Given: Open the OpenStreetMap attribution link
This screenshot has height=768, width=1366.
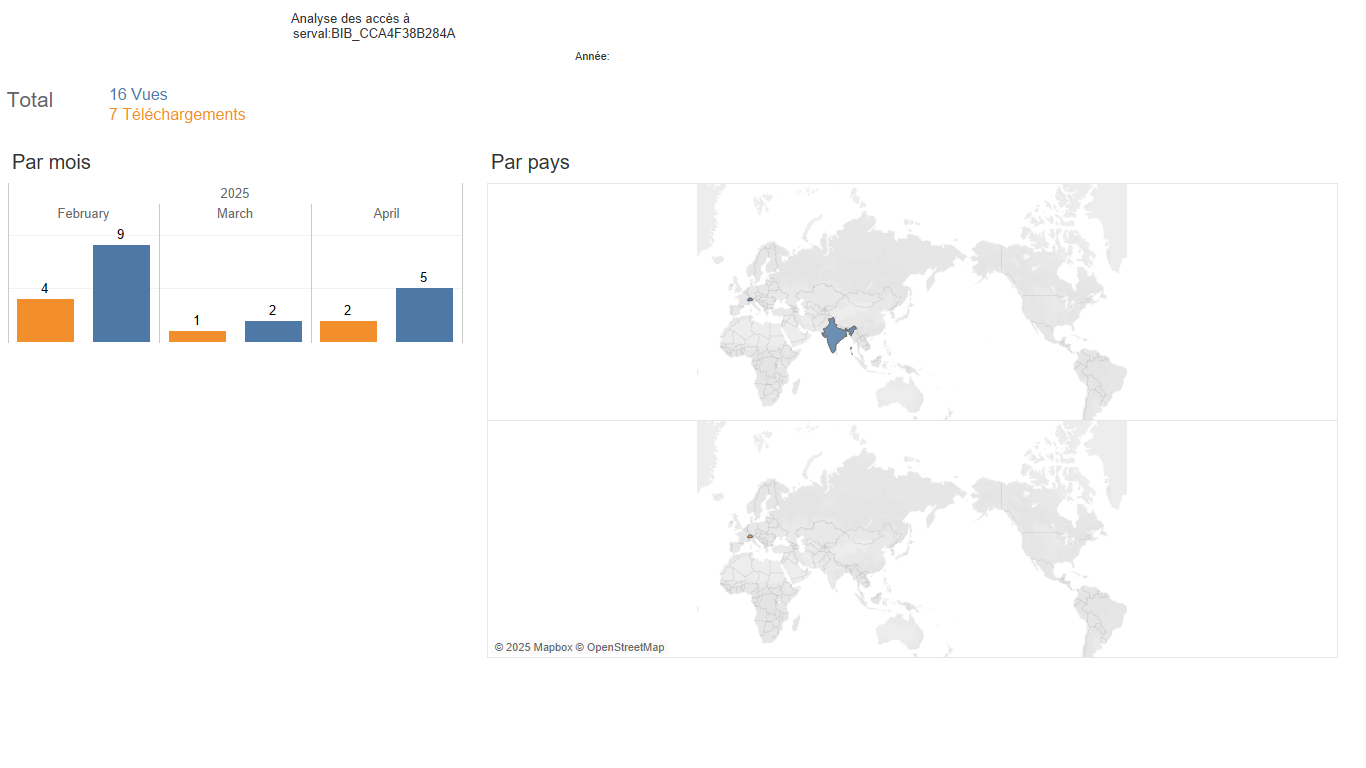Looking at the screenshot, I should point(620,648).
